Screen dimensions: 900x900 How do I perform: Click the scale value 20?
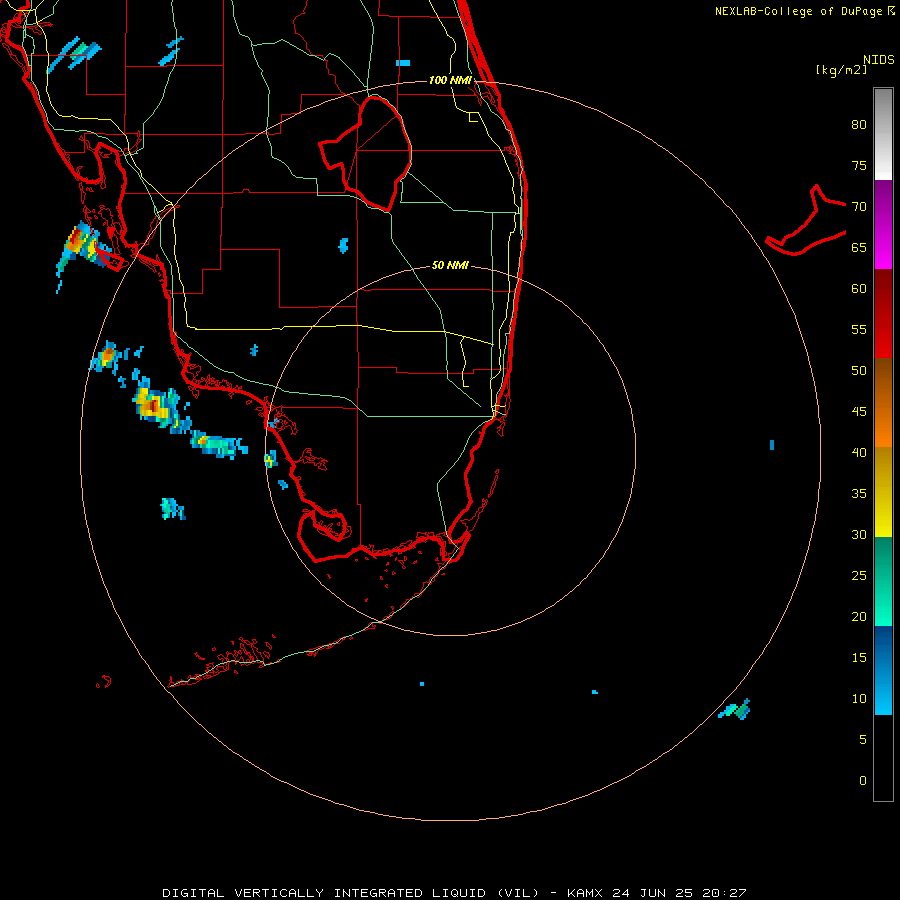pyautogui.click(x=859, y=616)
